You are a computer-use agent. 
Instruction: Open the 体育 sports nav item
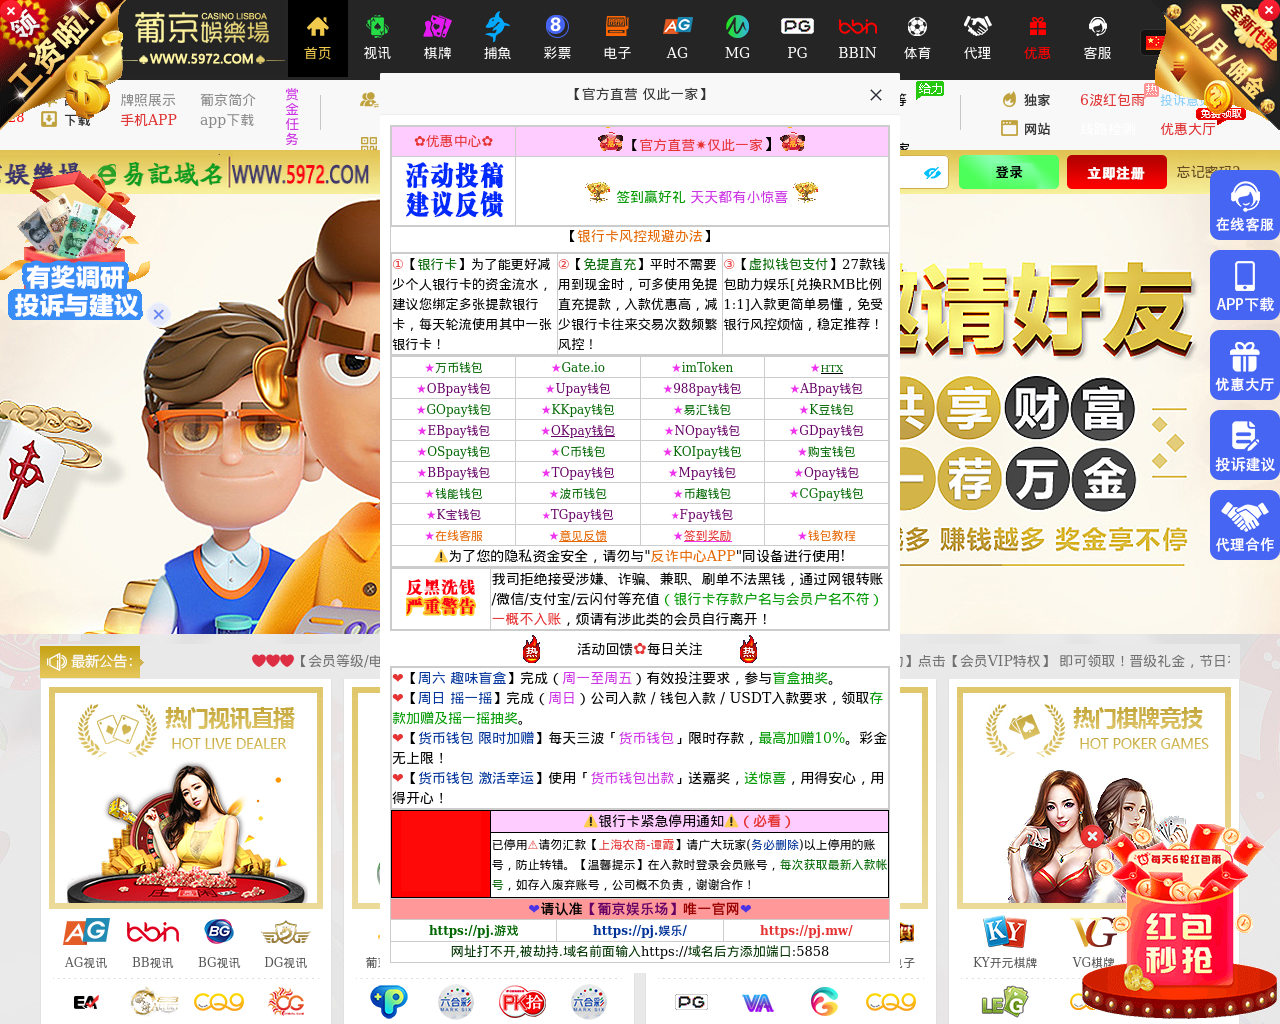point(917,38)
